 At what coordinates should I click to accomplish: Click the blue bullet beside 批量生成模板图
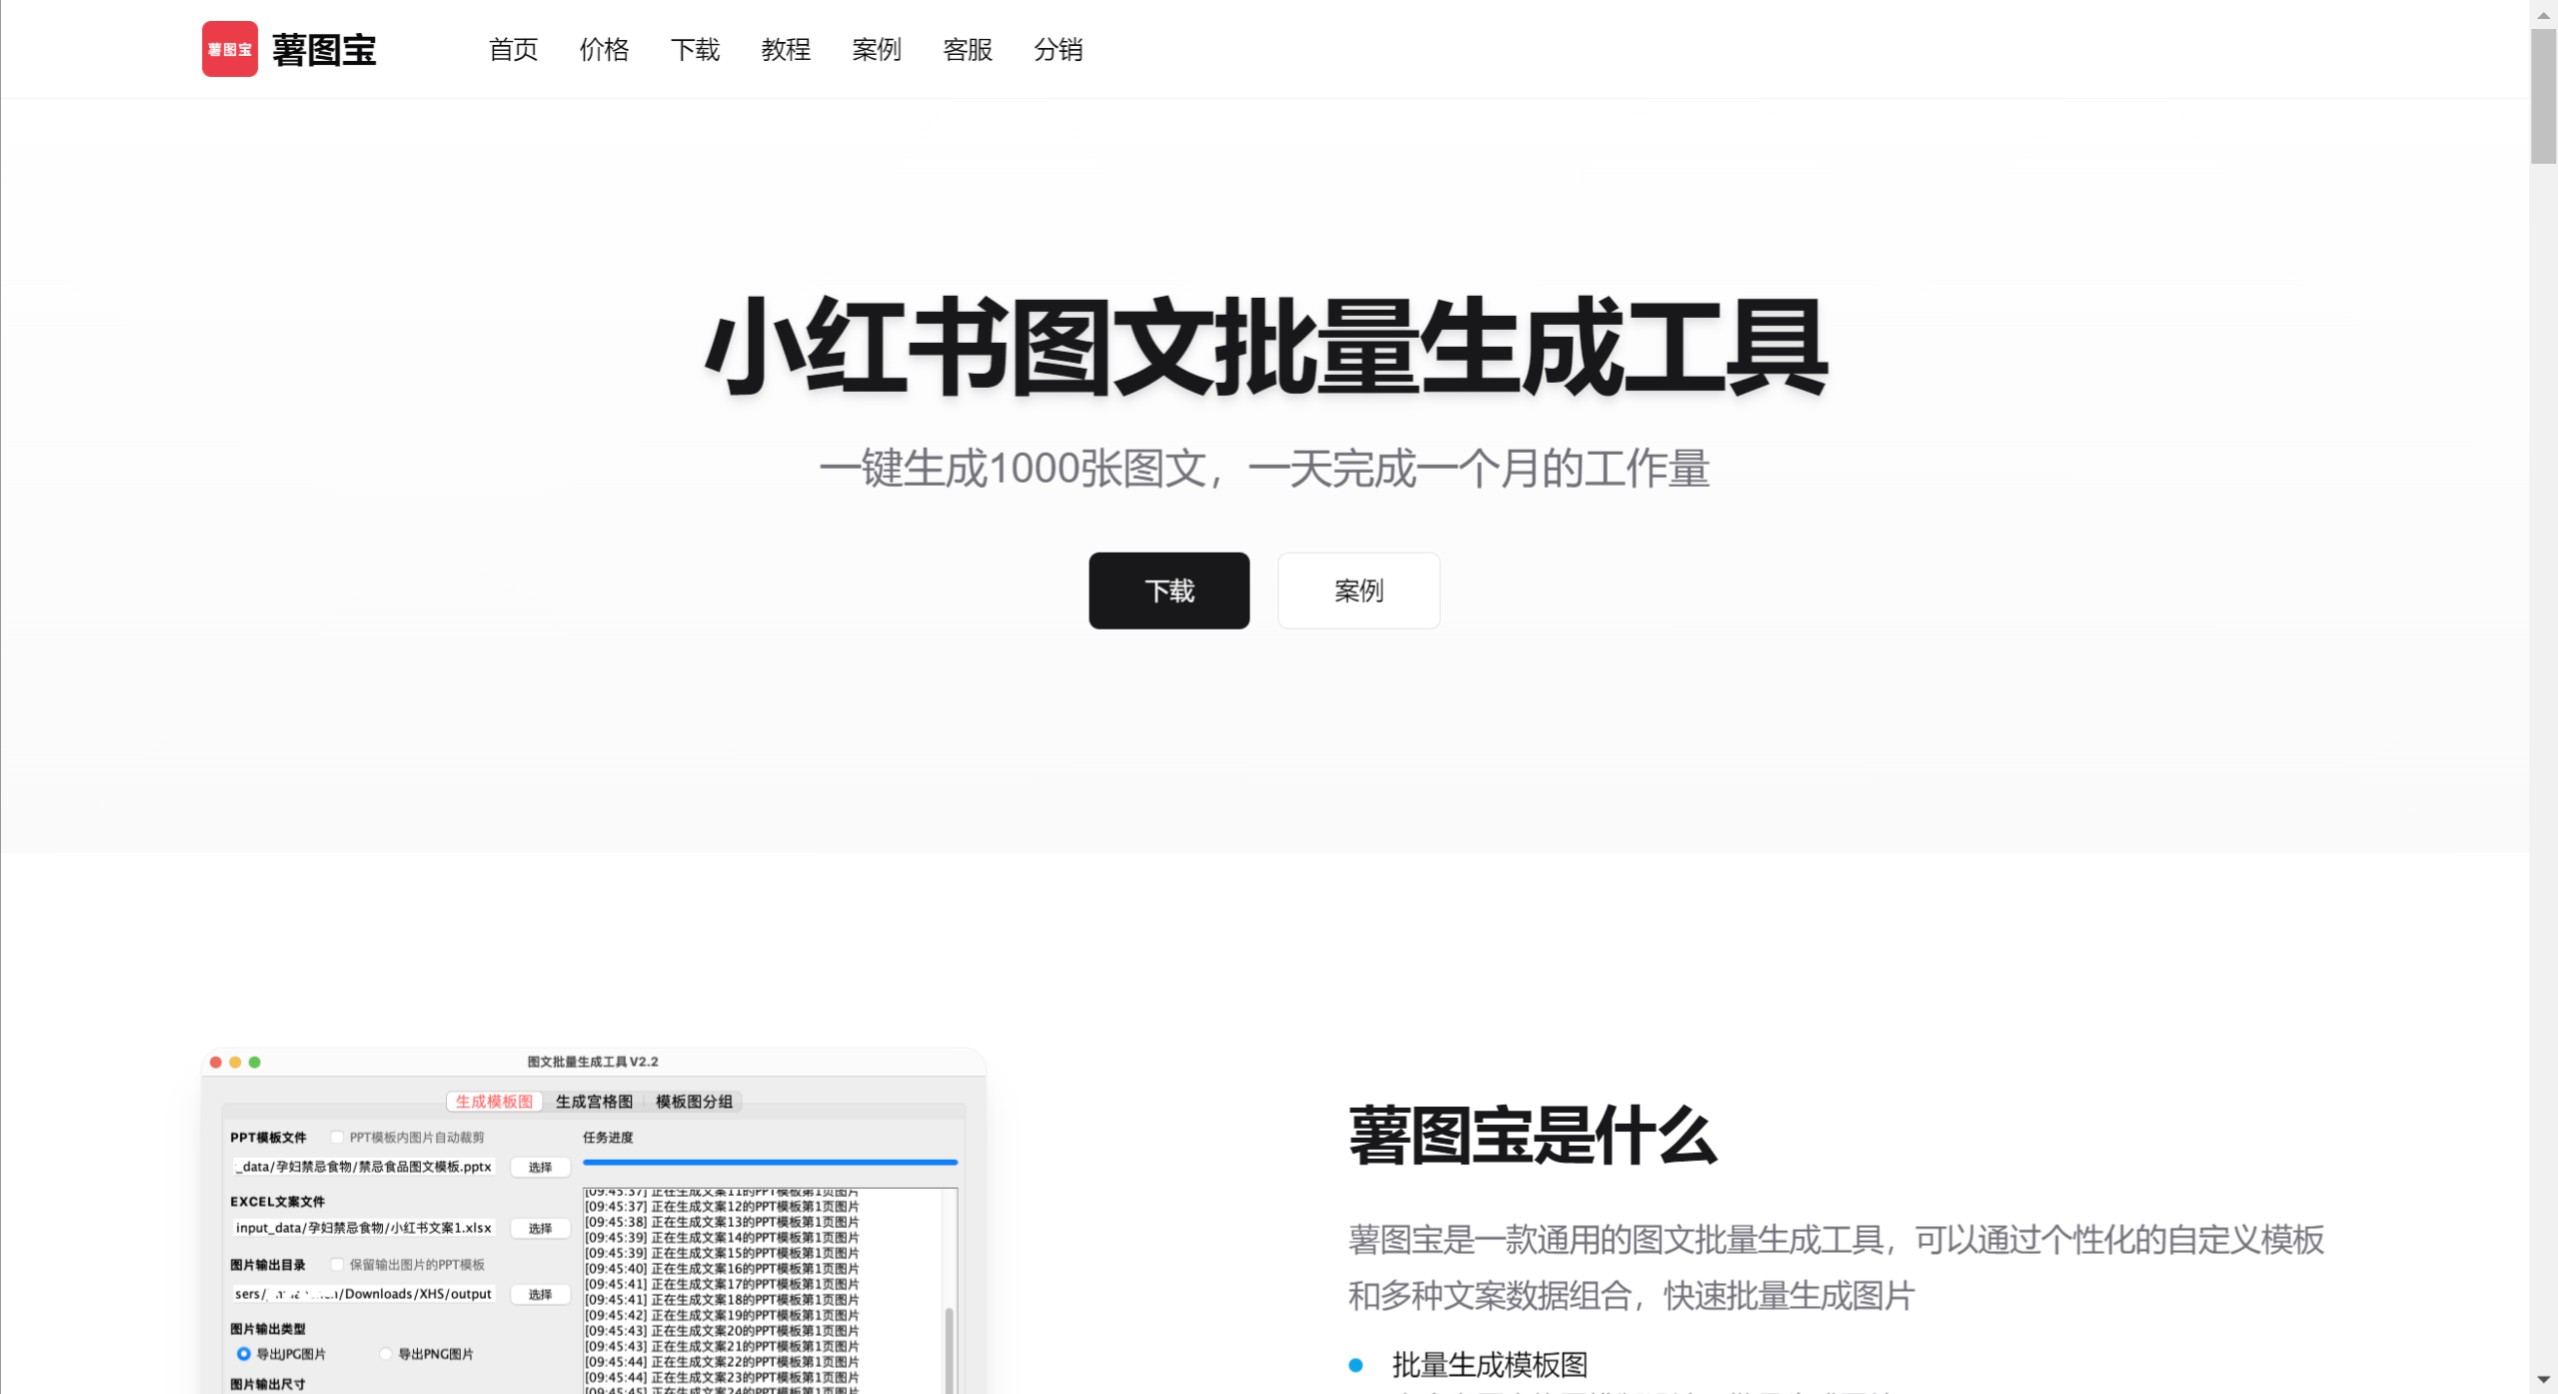pyautogui.click(x=1357, y=1363)
